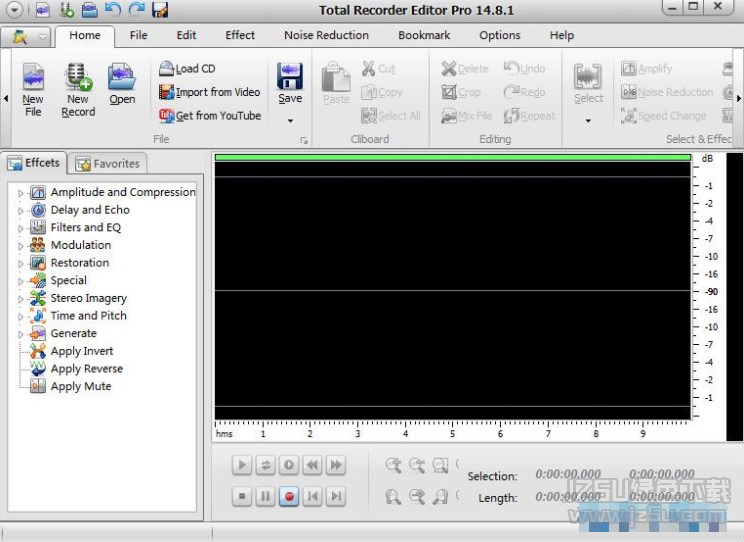
Task: Click the zoom in magnifier icon
Action: click(x=393, y=465)
